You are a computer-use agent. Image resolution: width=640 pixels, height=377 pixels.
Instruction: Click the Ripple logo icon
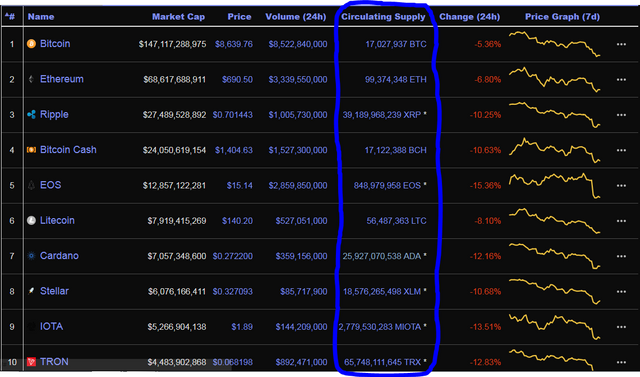31,115
